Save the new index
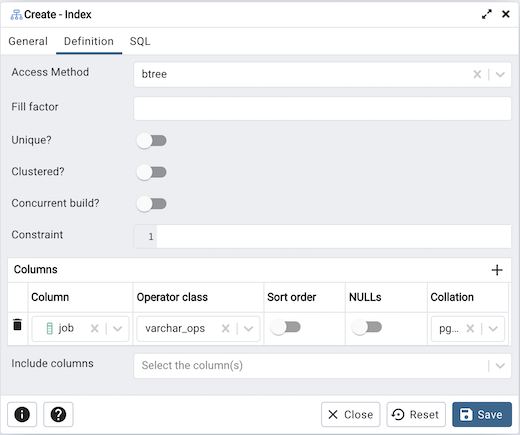The image size is (520, 435). 482,415
